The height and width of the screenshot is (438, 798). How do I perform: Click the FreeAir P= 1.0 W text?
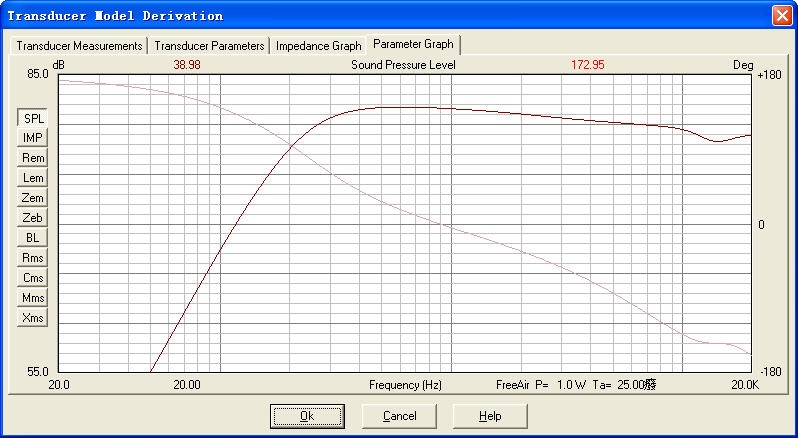[542, 385]
